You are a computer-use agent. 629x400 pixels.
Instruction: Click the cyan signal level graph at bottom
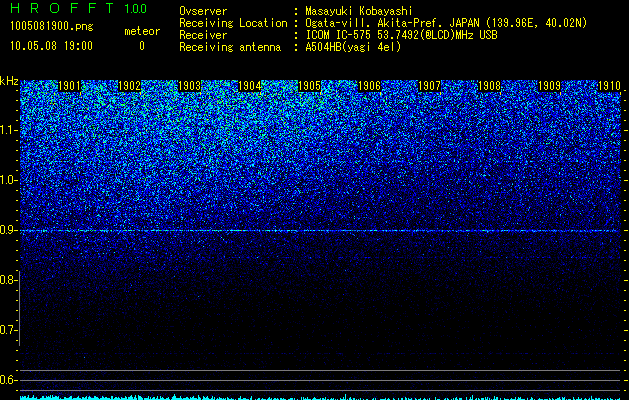tap(320, 397)
